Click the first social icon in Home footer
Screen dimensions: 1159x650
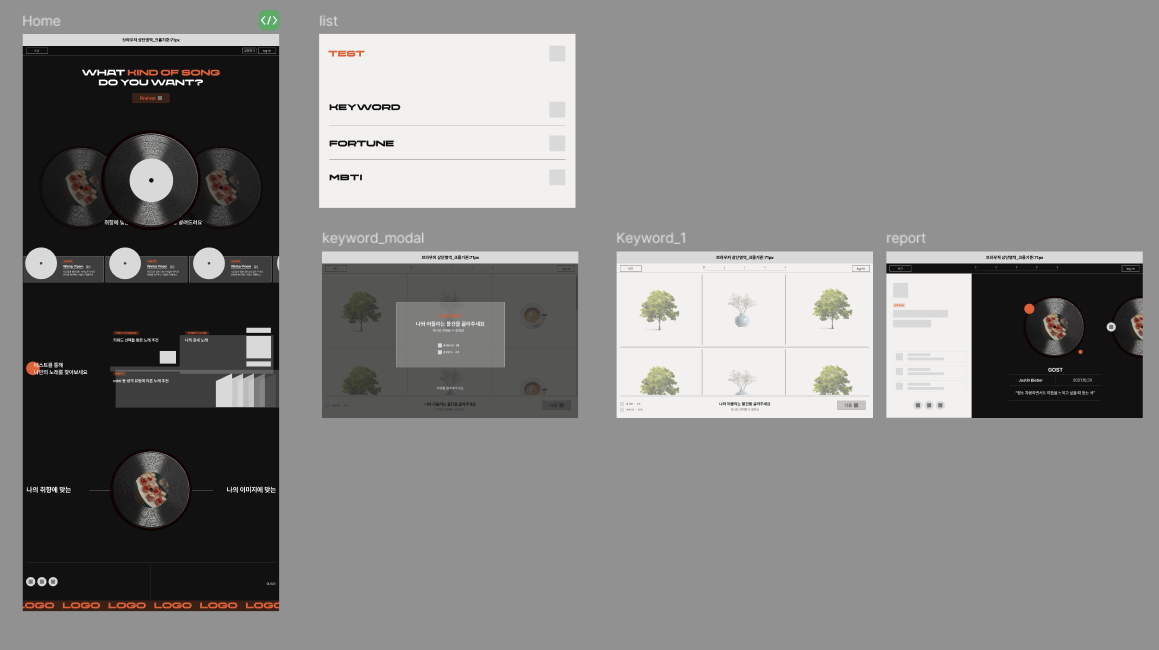click(30, 582)
